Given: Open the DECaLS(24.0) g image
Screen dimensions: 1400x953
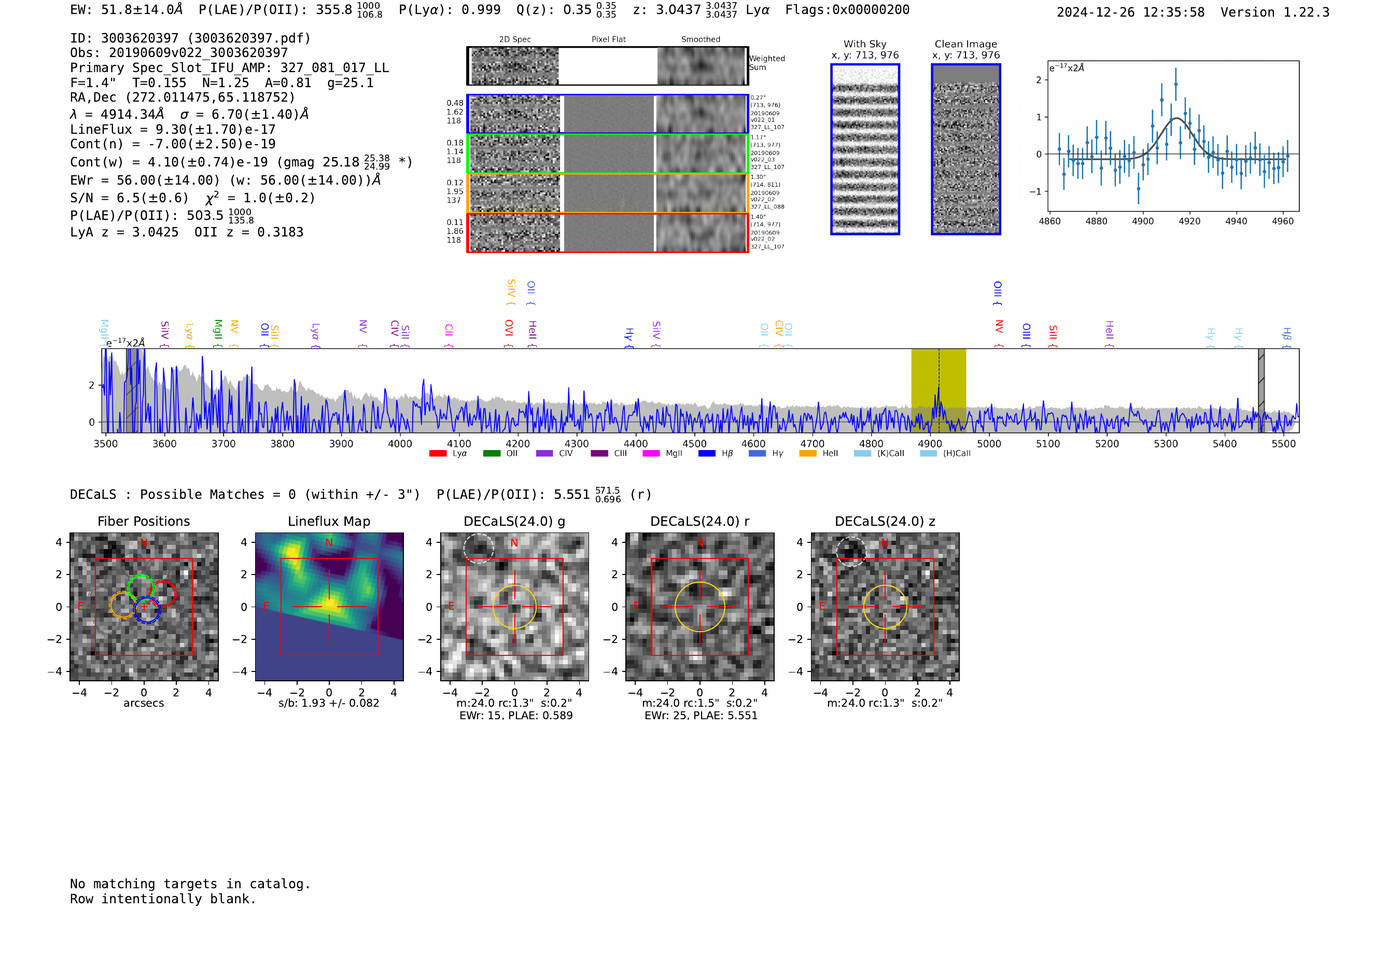Looking at the screenshot, I should tap(515, 607).
